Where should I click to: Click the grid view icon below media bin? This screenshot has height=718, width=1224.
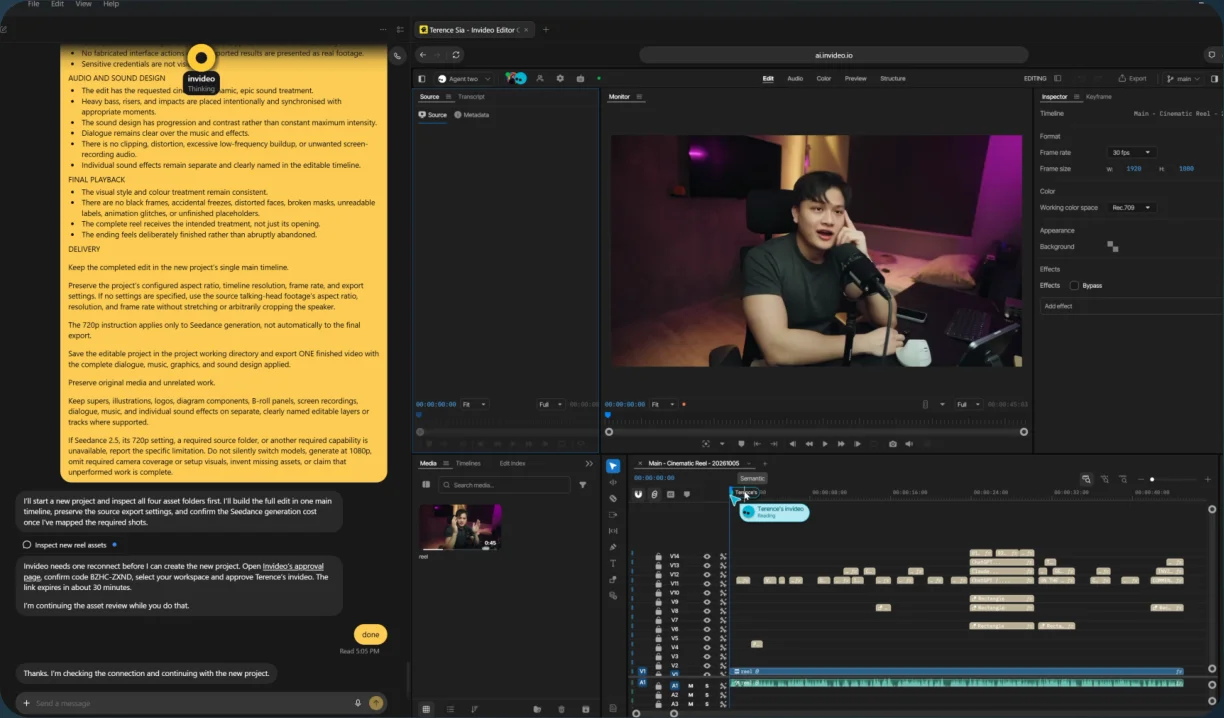[426, 709]
